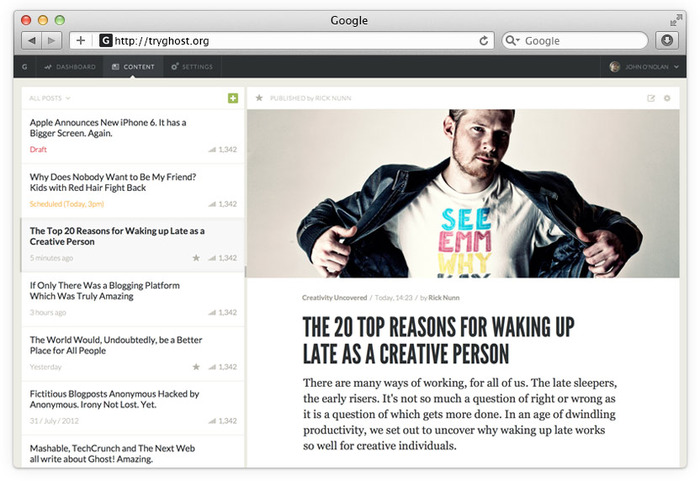Click the browser downloads button
This screenshot has height=481, width=700.
coord(667,41)
